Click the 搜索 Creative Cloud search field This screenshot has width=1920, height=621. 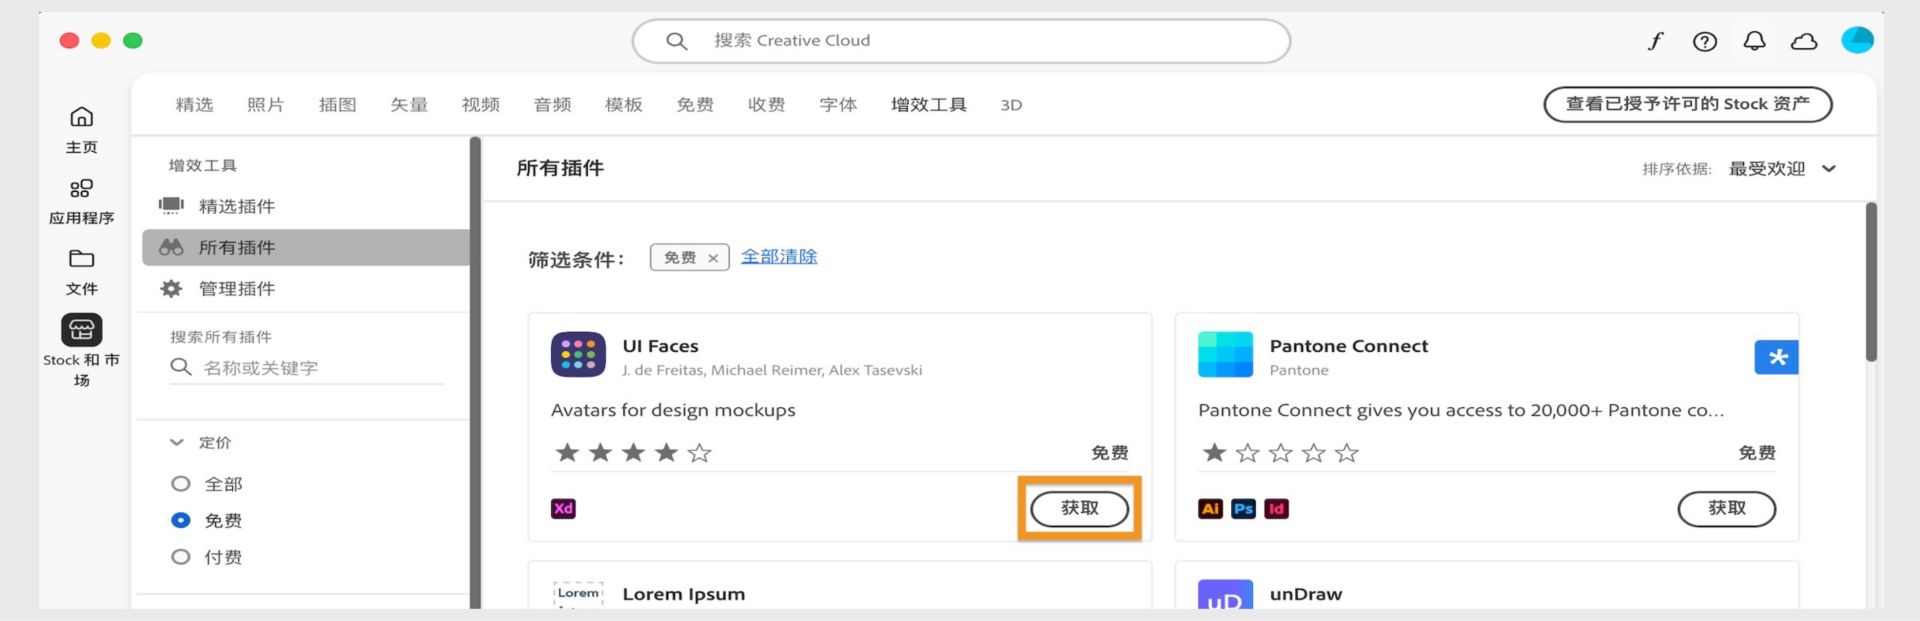pos(961,41)
